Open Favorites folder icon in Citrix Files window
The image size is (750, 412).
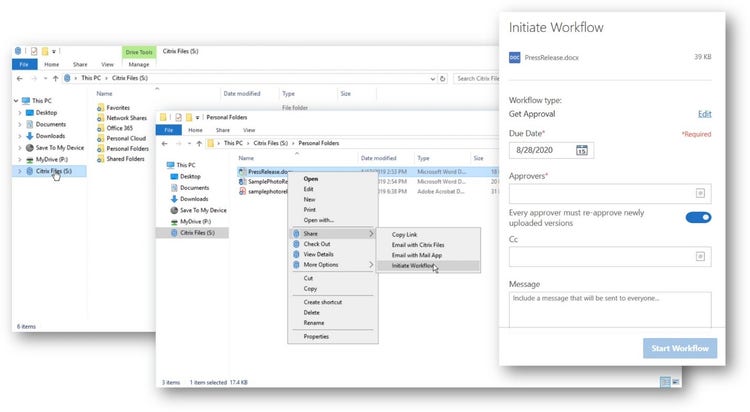[x=100, y=108]
